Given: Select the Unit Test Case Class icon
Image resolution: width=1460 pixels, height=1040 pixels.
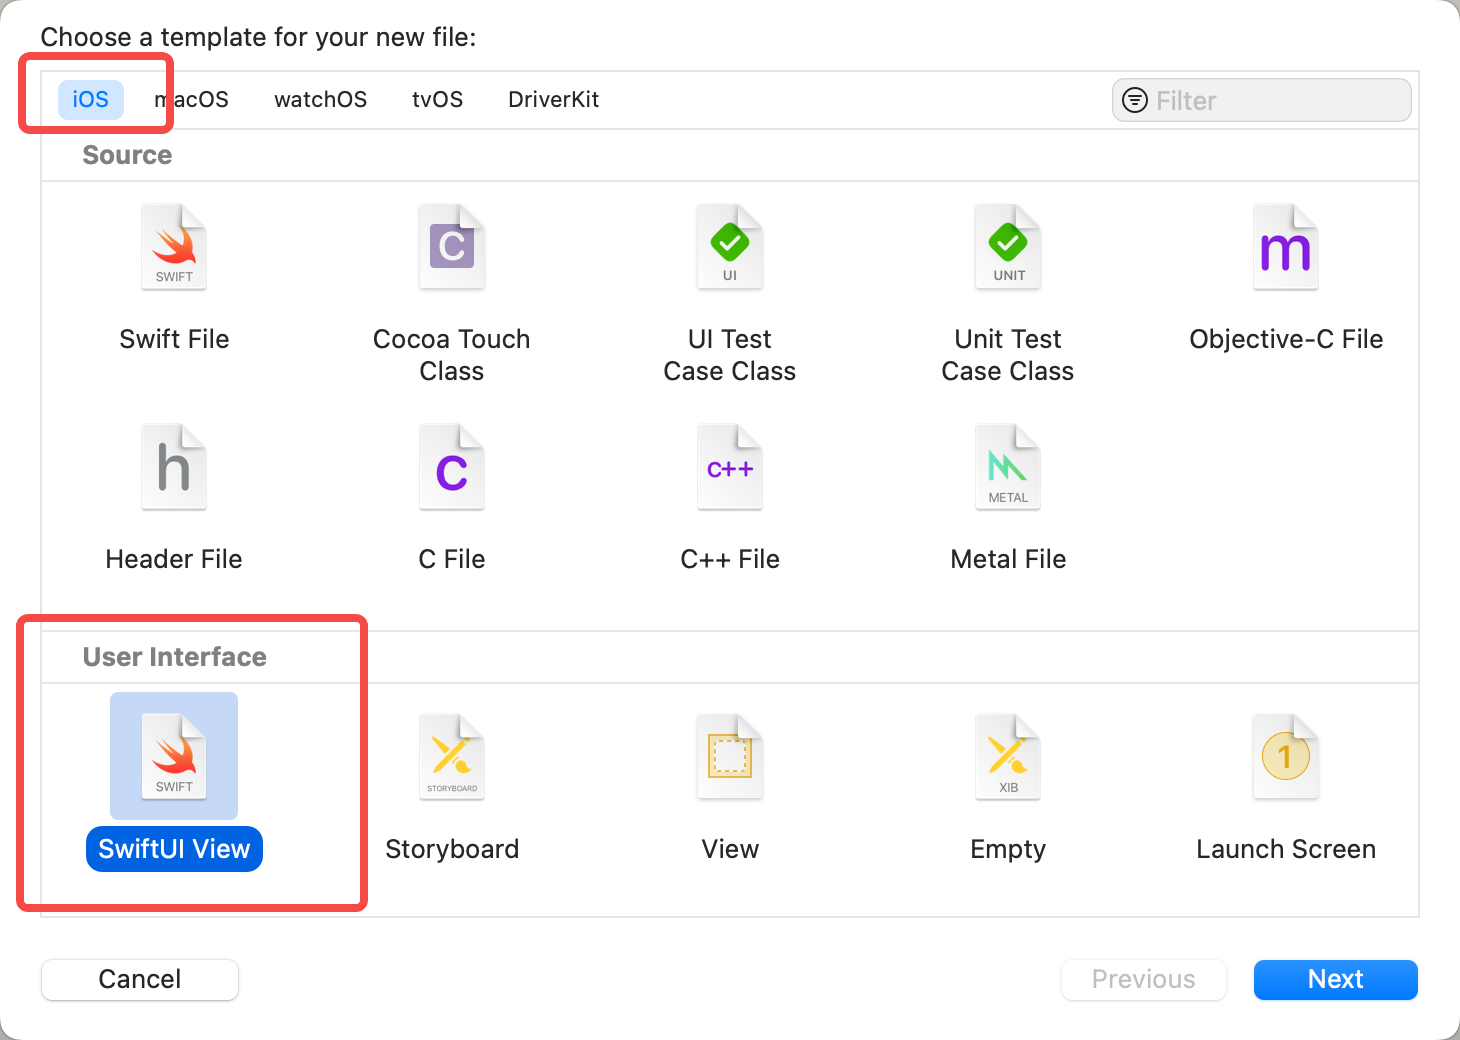Looking at the screenshot, I should click(1008, 247).
